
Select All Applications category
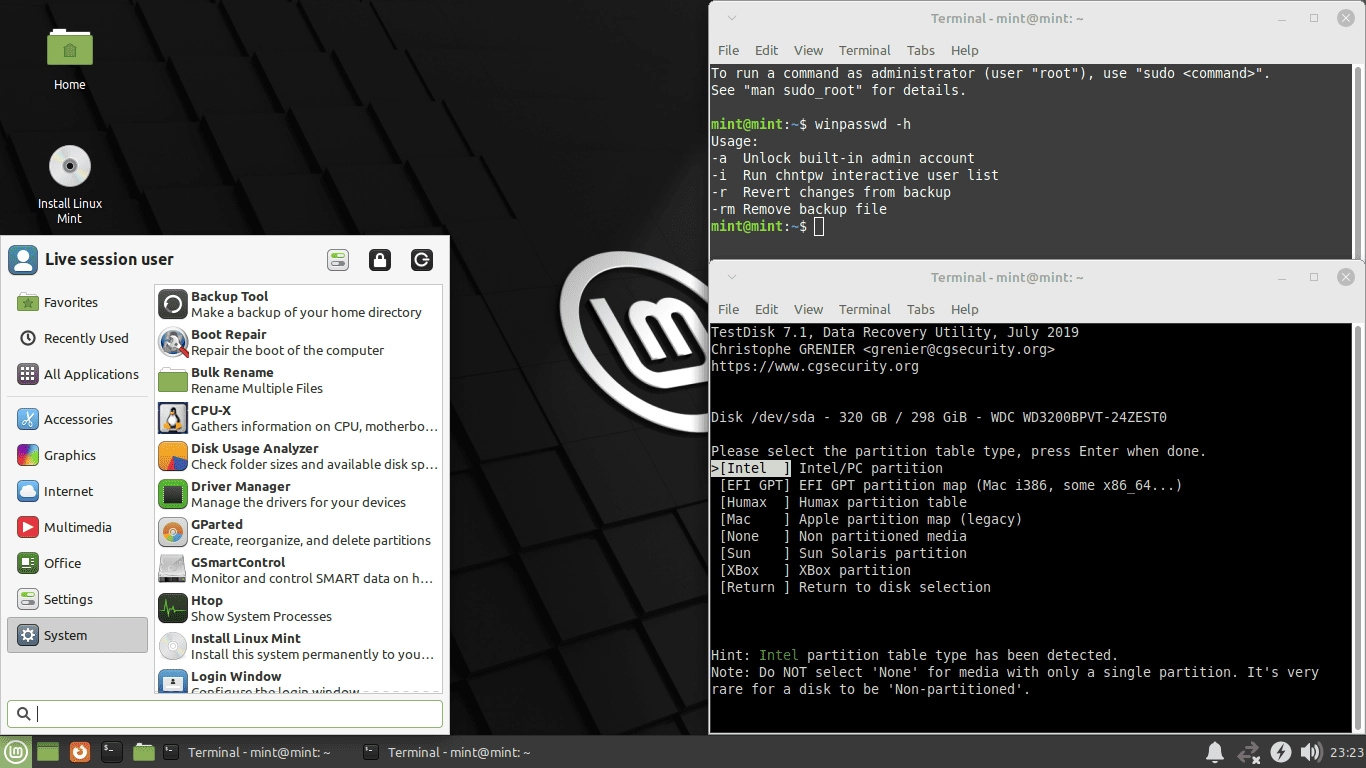pyautogui.click(x=78, y=374)
